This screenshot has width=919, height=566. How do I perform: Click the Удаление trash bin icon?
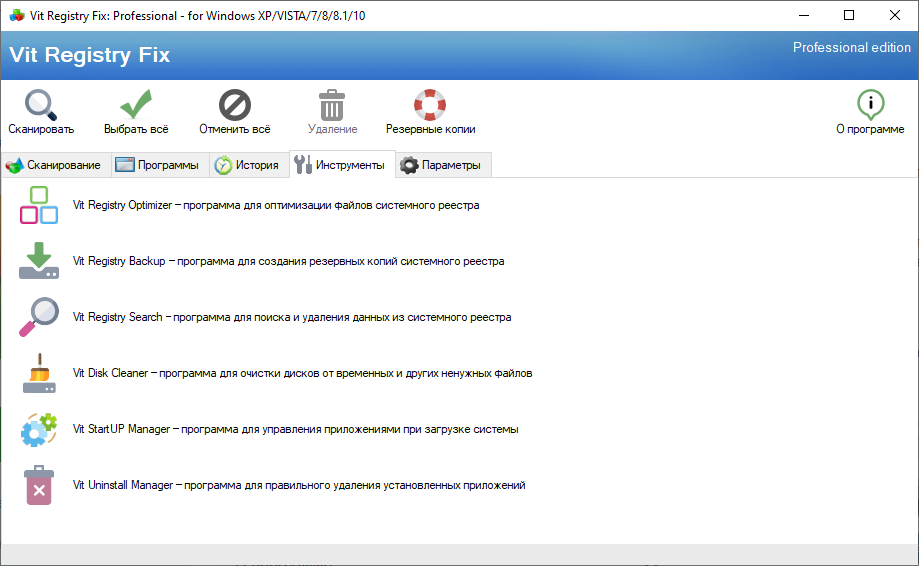pos(332,104)
